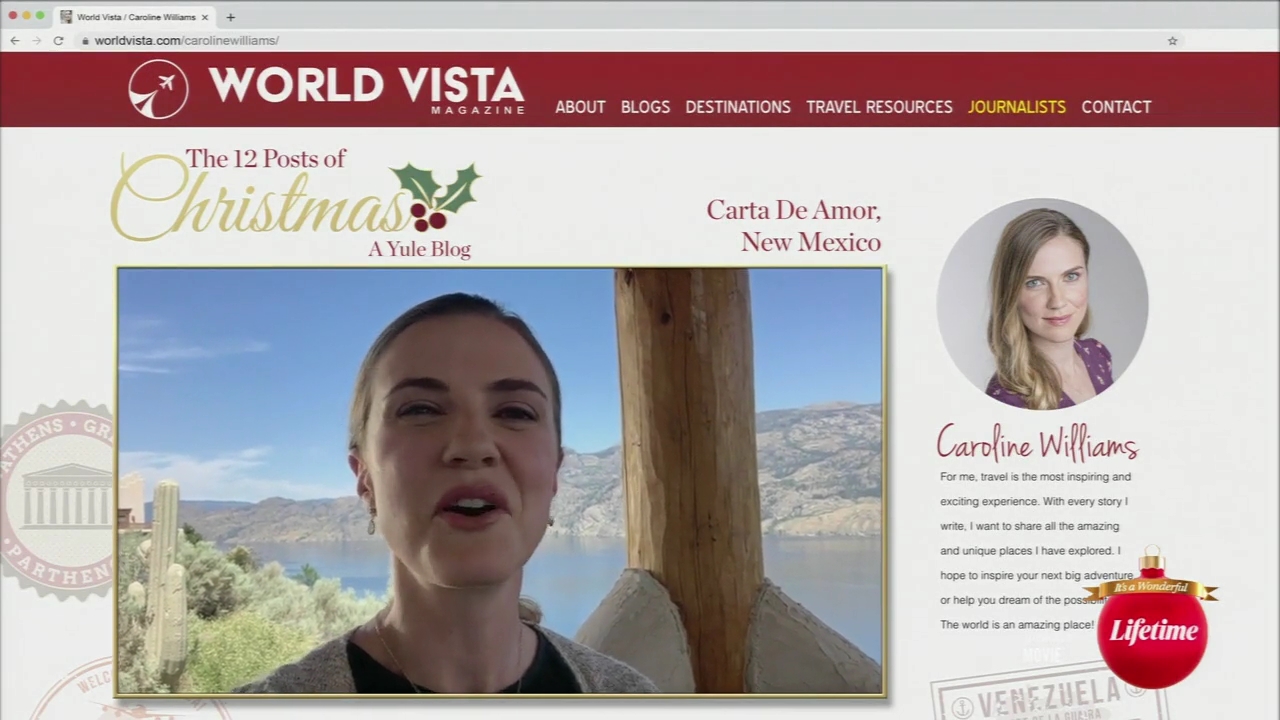Viewport: 1280px width, 720px height.
Task: Go back using the browser back arrow
Action: [x=15, y=41]
